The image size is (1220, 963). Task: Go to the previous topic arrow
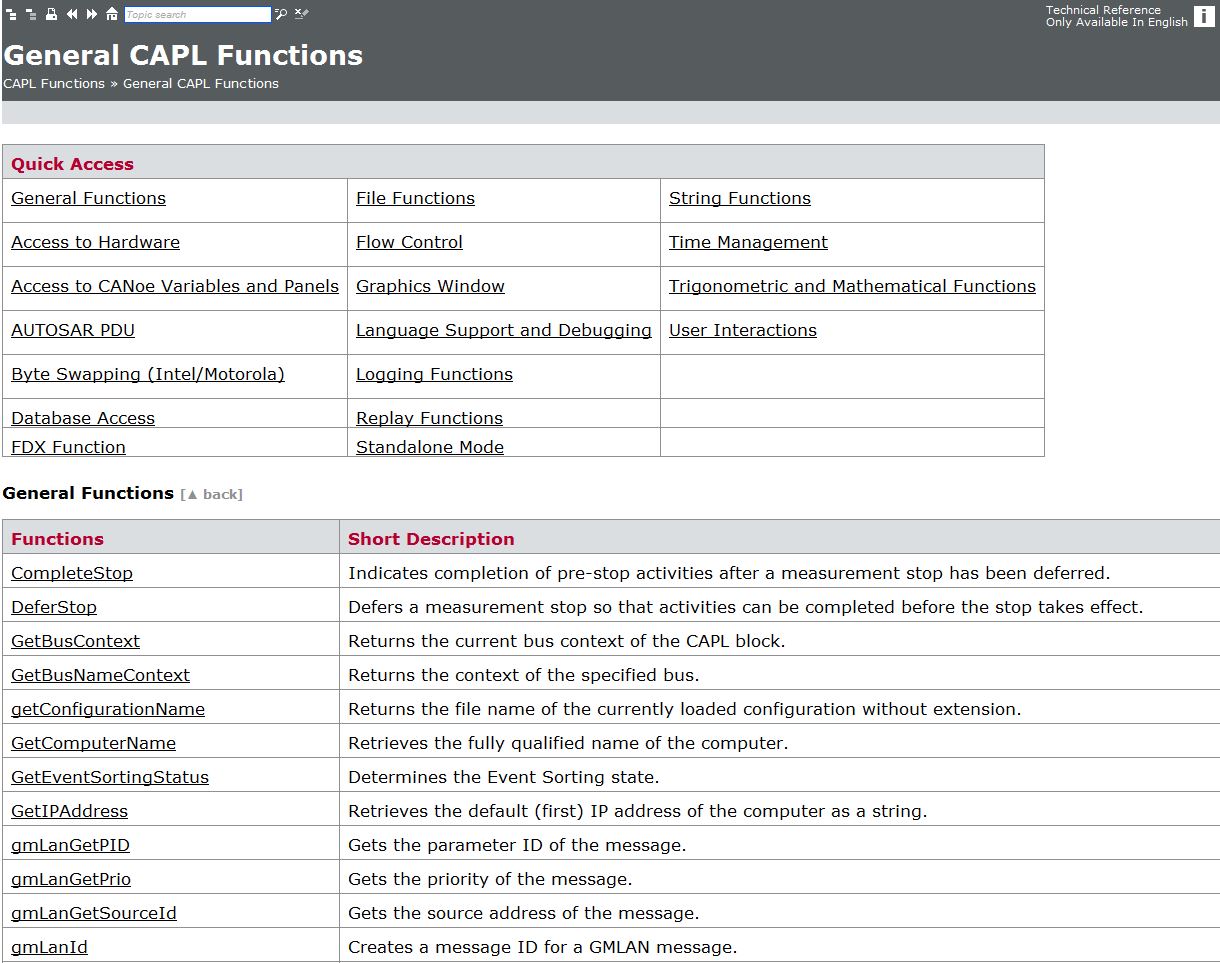point(72,14)
